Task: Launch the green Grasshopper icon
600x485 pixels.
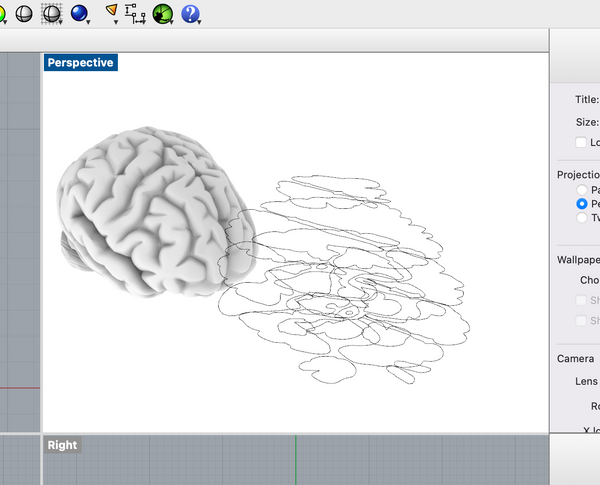Action: 162,13
